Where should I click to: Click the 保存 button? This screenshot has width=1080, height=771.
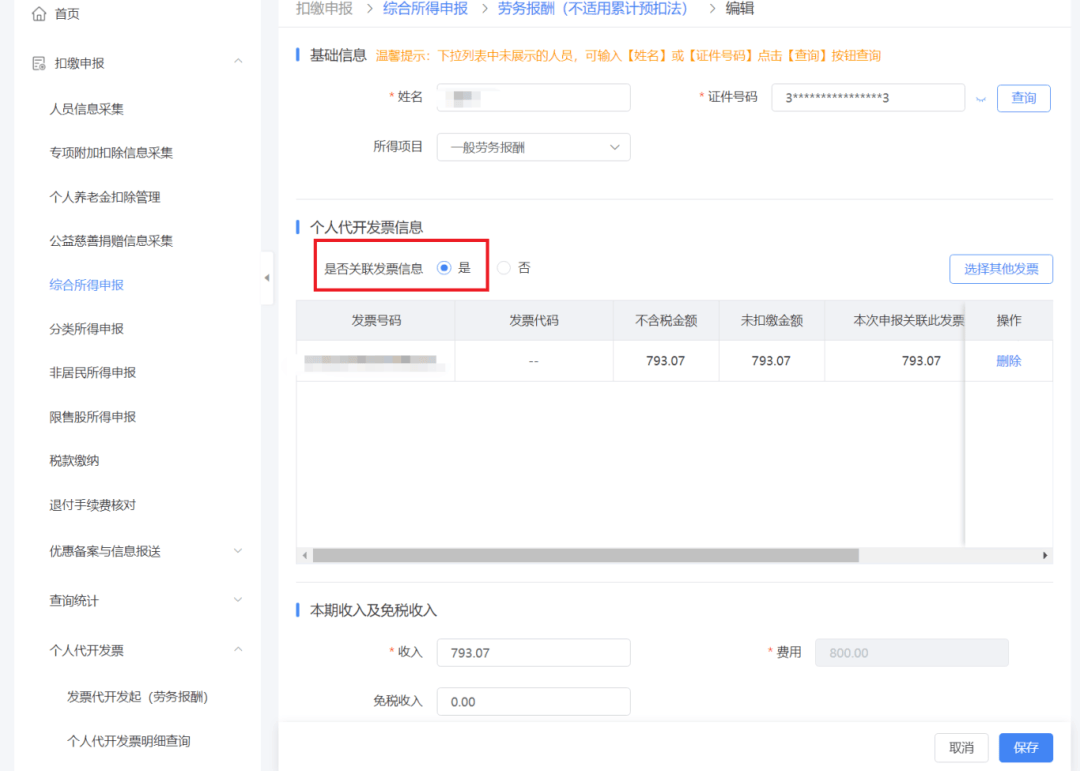1025,747
